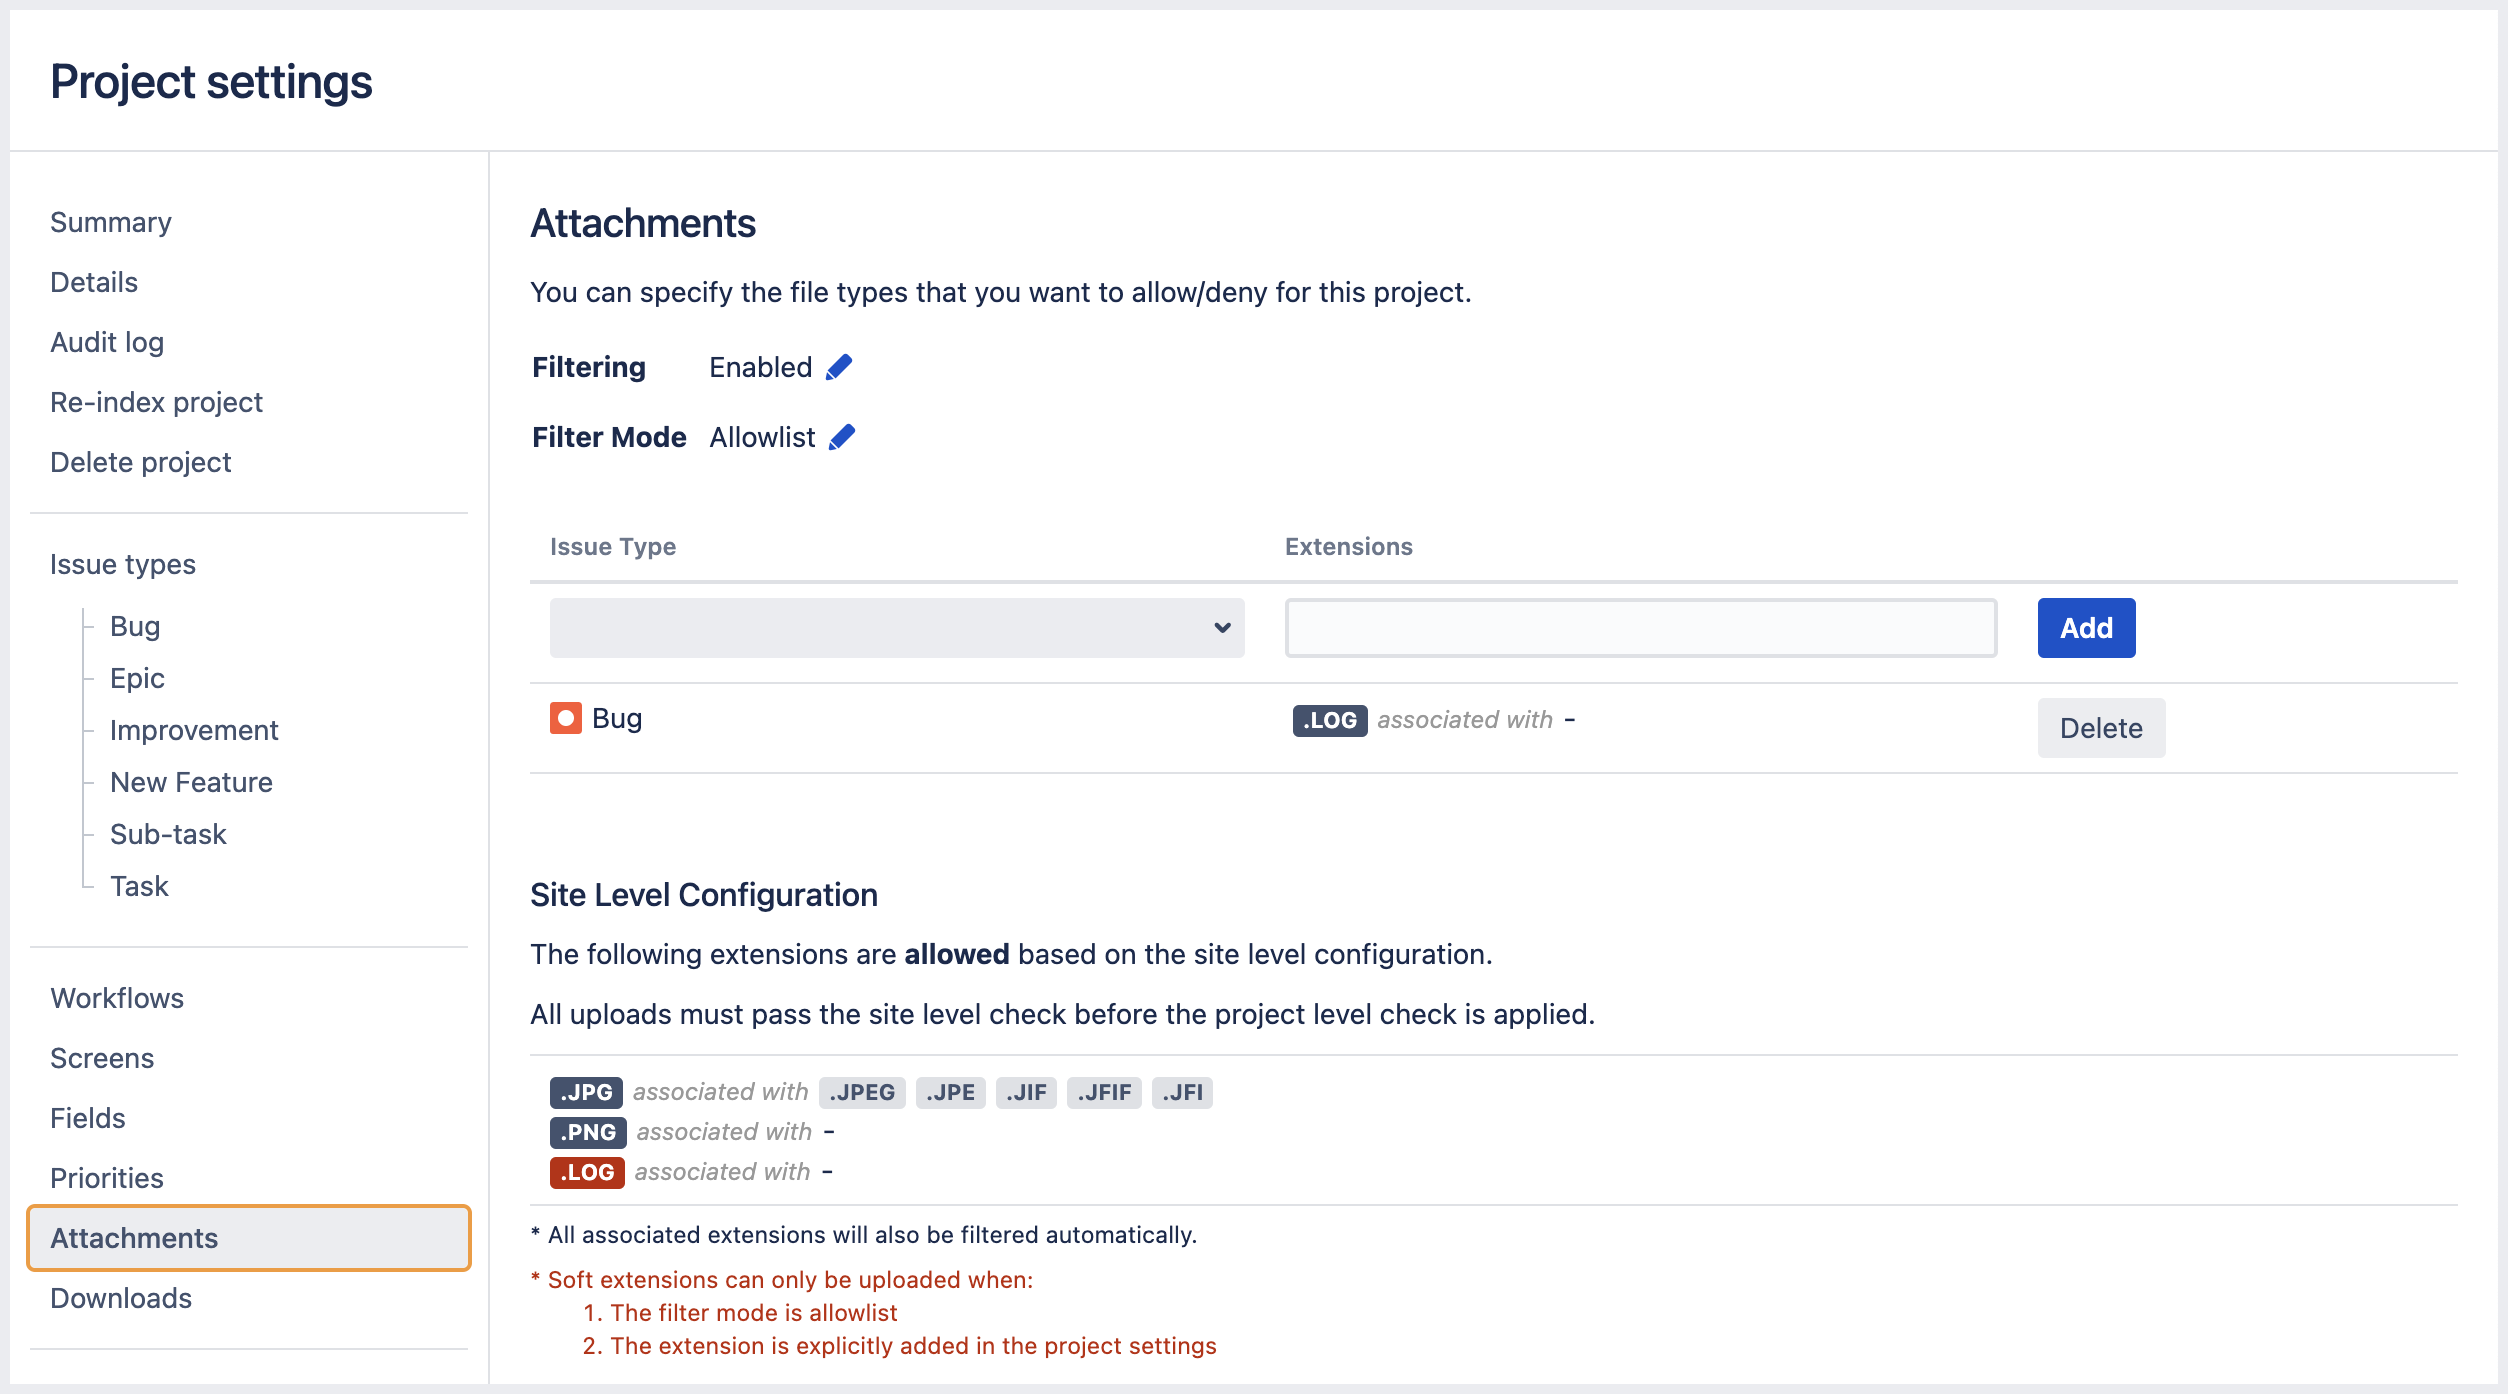Screen dimensions: 2508x1394
Task: Click the .JFIF associated extension badge
Action: point(1104,1092)
